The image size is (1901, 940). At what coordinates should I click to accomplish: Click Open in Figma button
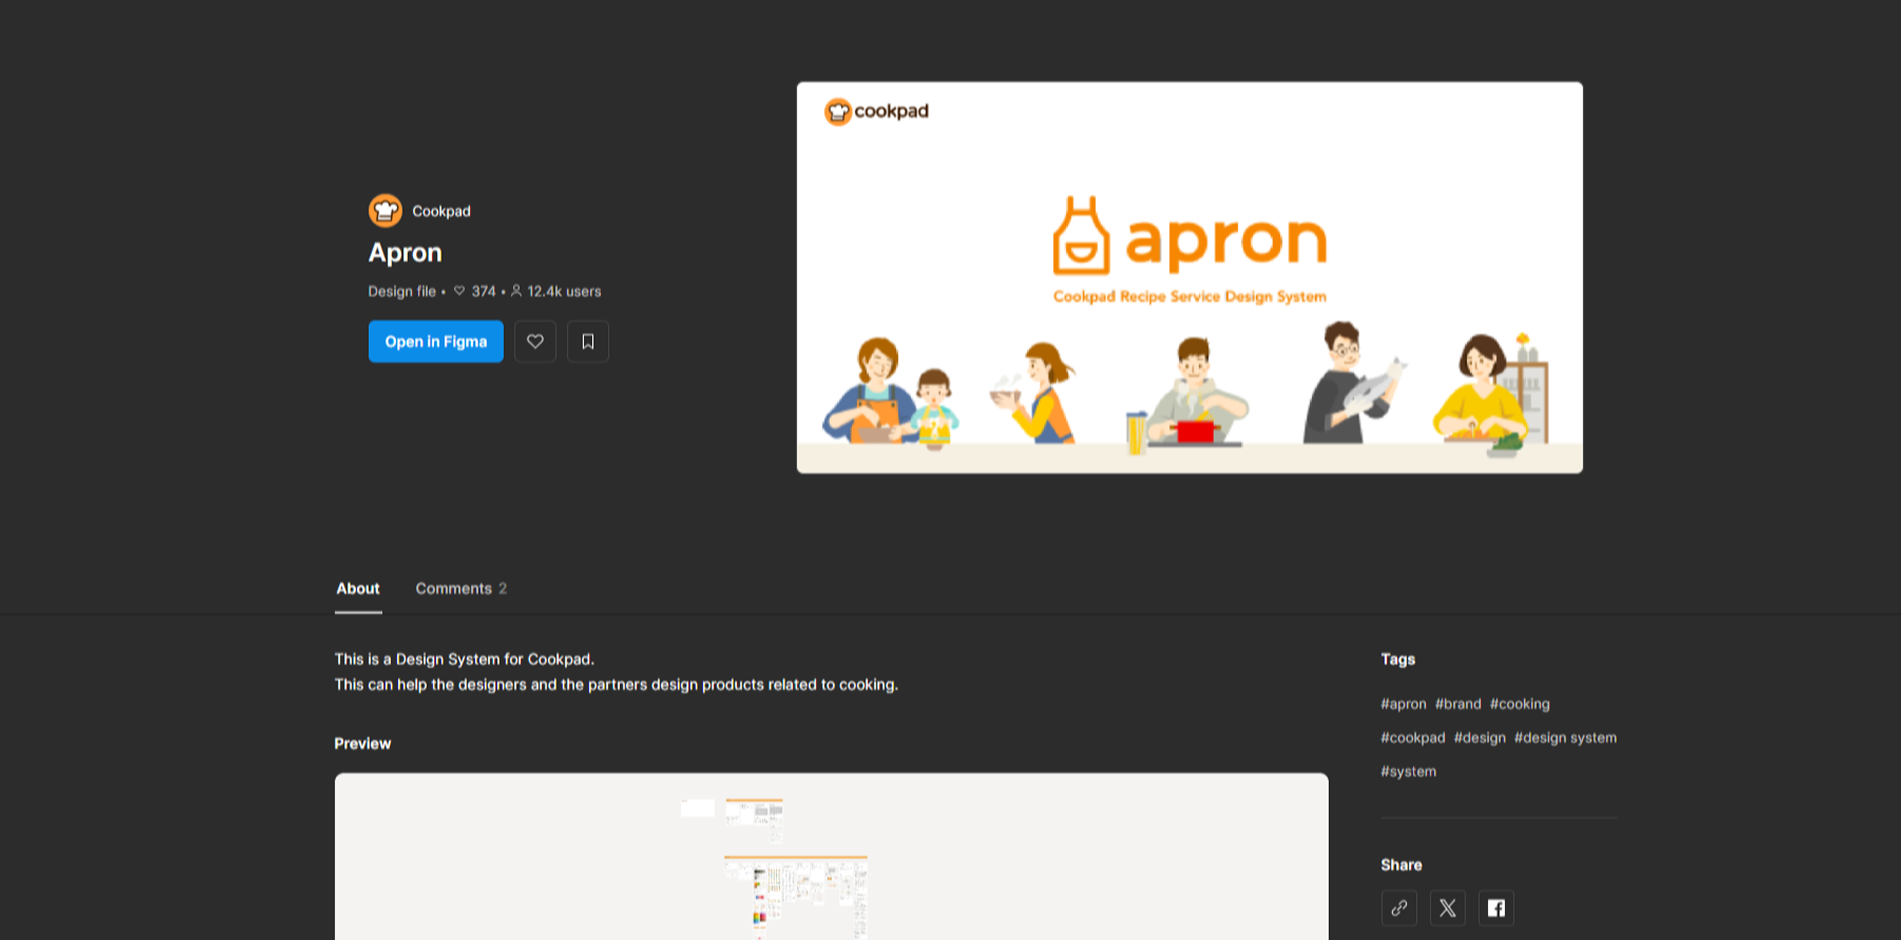click(436, 342)
